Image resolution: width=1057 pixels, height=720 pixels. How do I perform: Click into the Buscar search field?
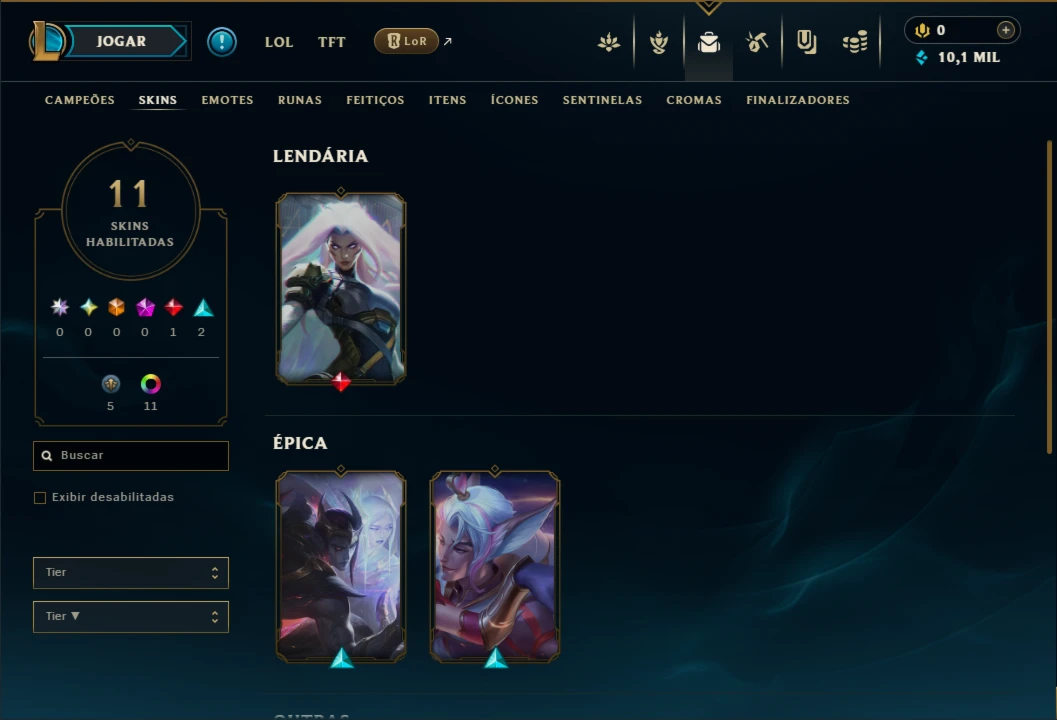click(131, 456)
